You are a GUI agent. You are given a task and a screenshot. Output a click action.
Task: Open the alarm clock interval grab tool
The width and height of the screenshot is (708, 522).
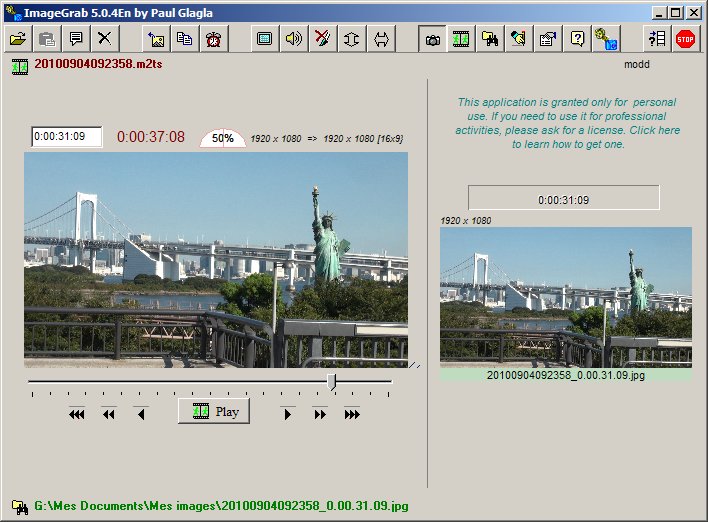(214, 39)
